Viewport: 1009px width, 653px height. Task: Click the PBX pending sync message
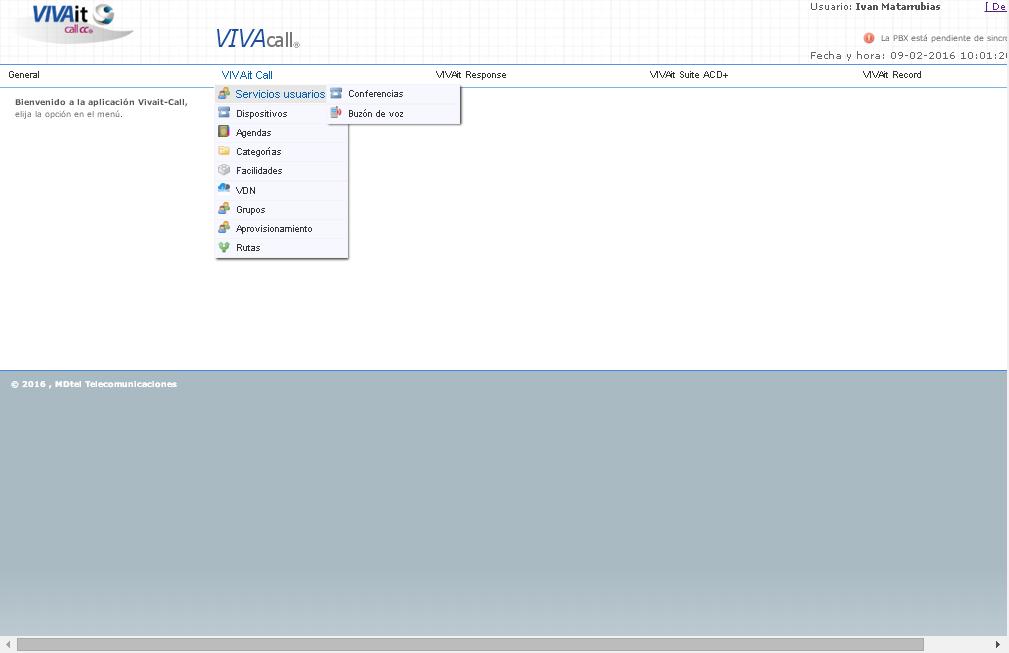944,38
